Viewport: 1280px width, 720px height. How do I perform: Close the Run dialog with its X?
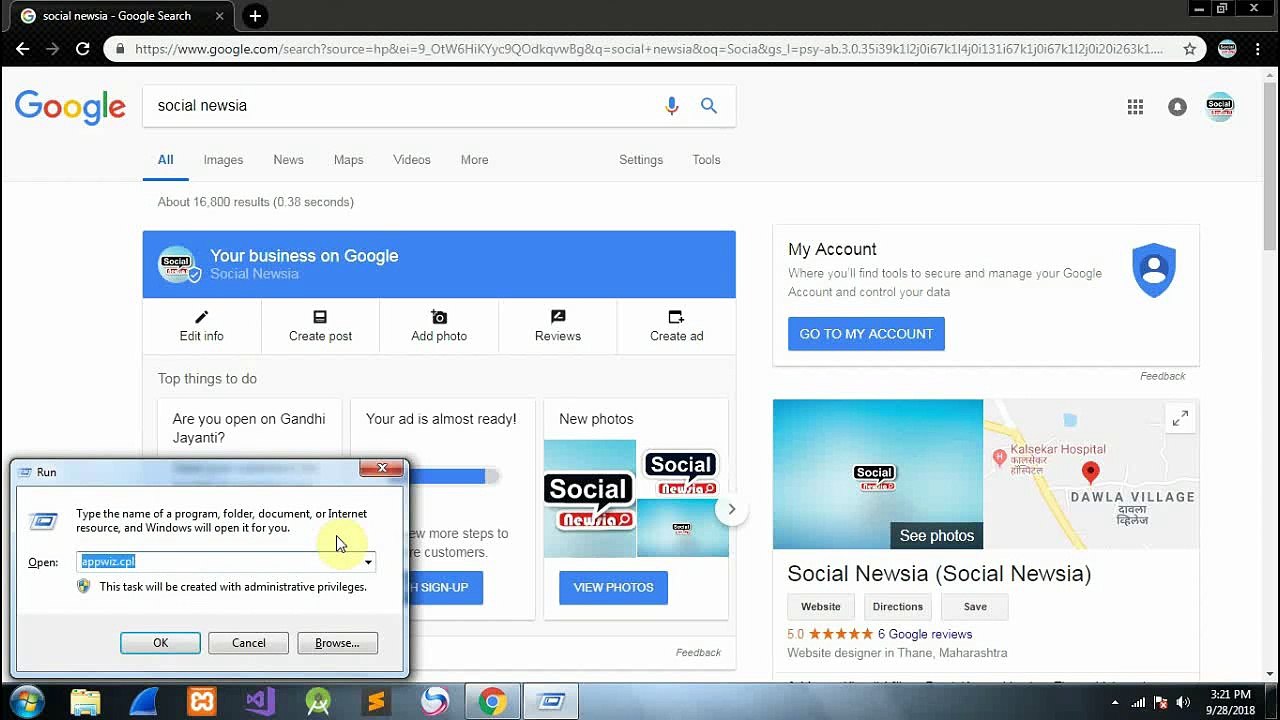pos(382,468)
